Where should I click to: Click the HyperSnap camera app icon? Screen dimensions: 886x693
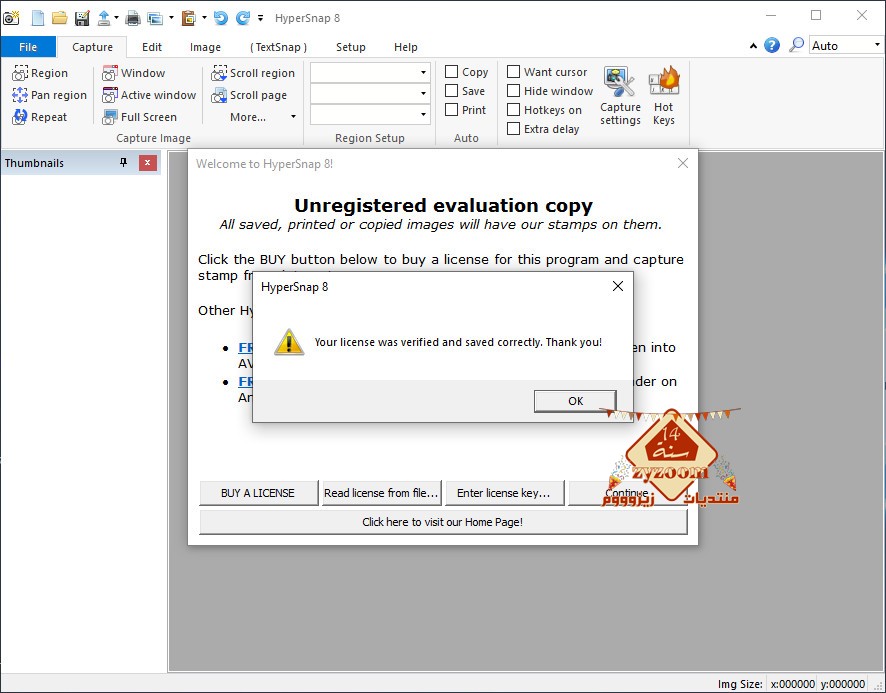click(11, 18)
